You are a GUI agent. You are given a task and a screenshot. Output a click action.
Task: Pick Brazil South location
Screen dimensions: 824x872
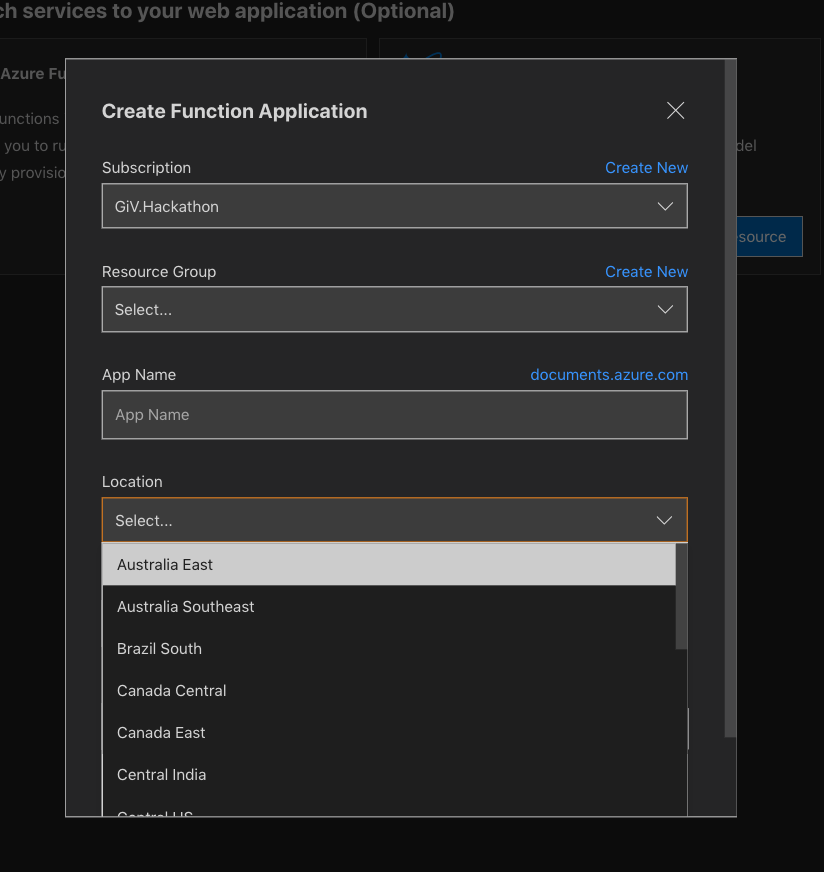coord(390,648)
